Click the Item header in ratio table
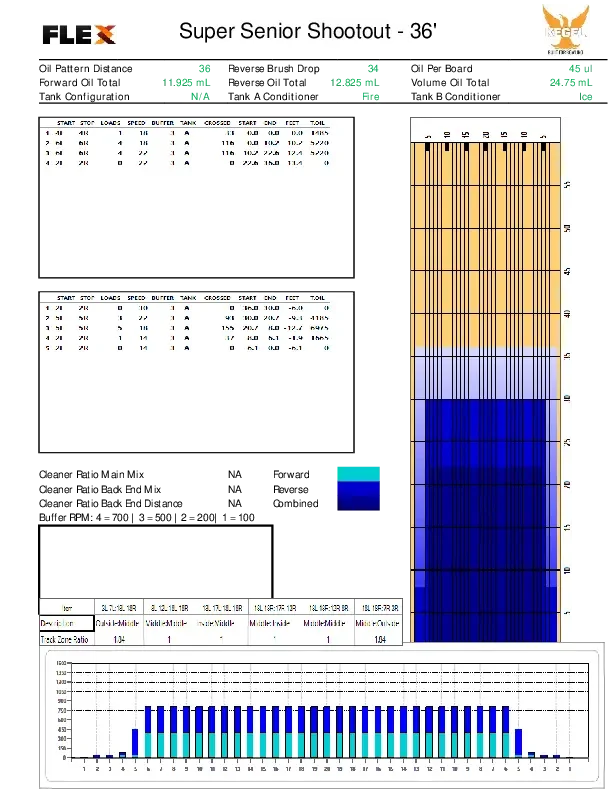 (68, 607)
